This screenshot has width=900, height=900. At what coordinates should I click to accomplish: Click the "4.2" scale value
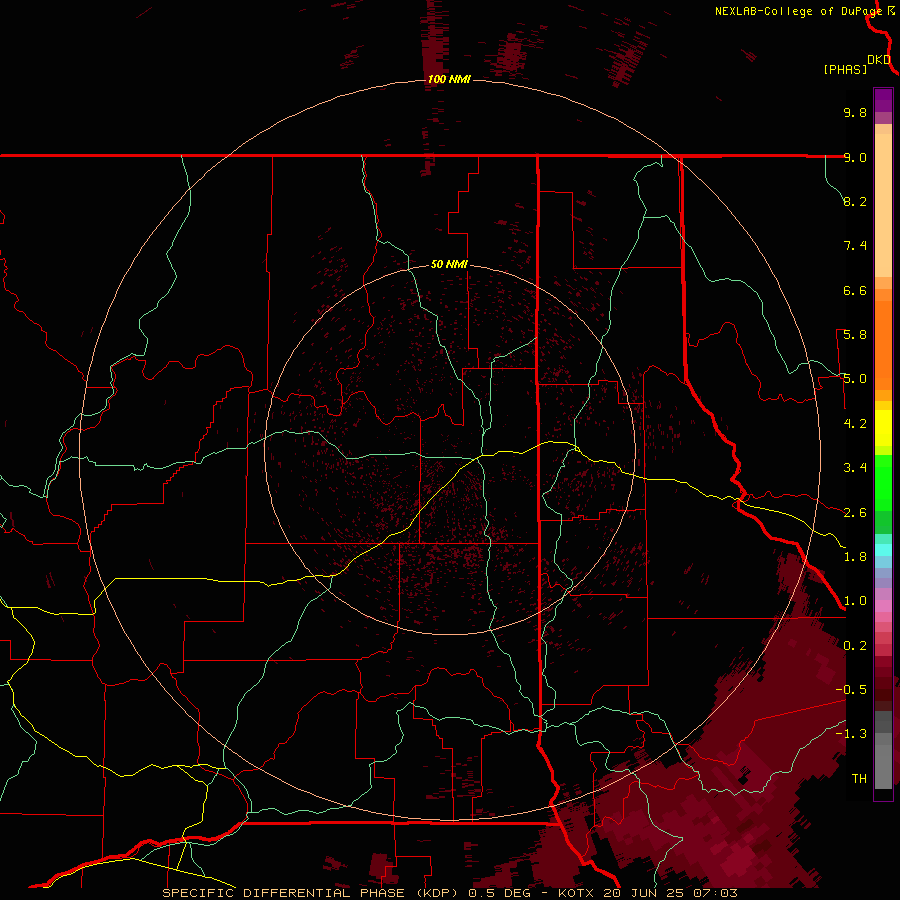(x=855, y=424)
